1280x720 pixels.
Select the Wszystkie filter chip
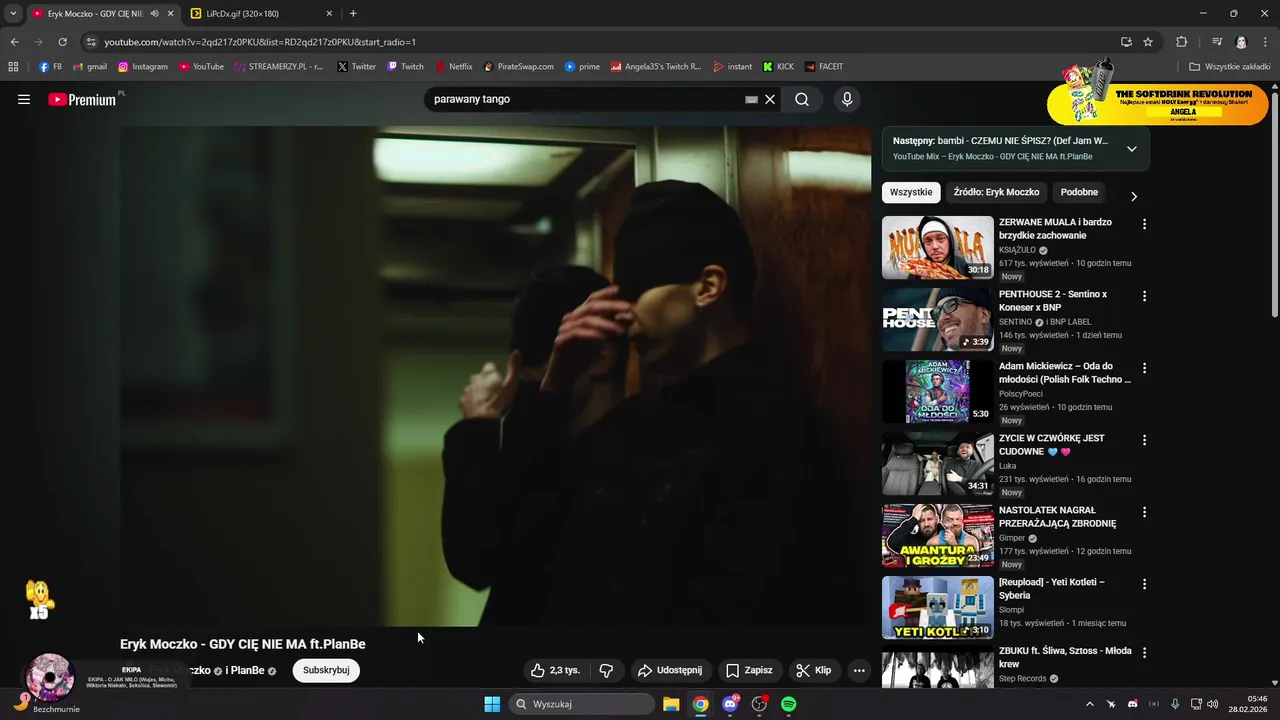click(911, 192)
